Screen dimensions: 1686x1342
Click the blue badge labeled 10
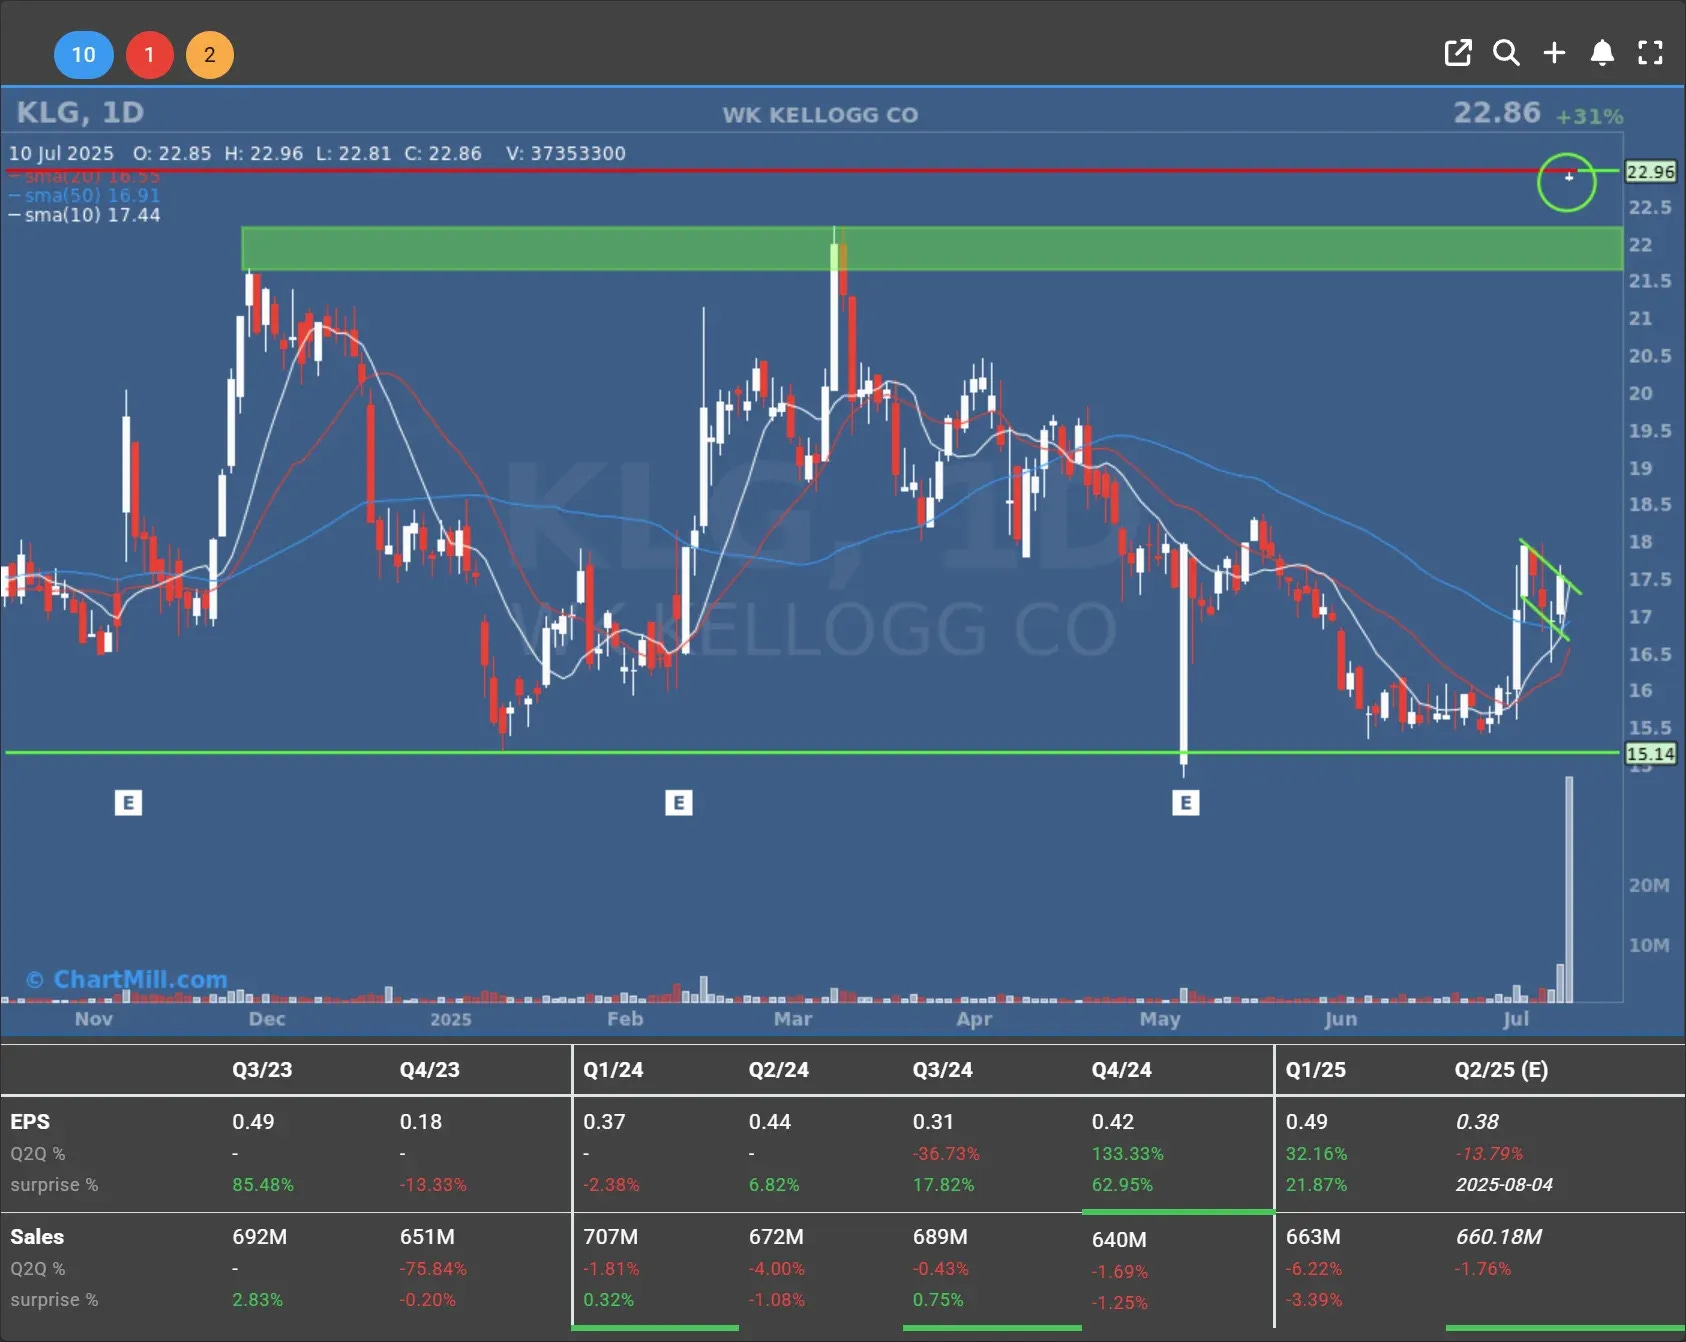[x=83, y=54]
